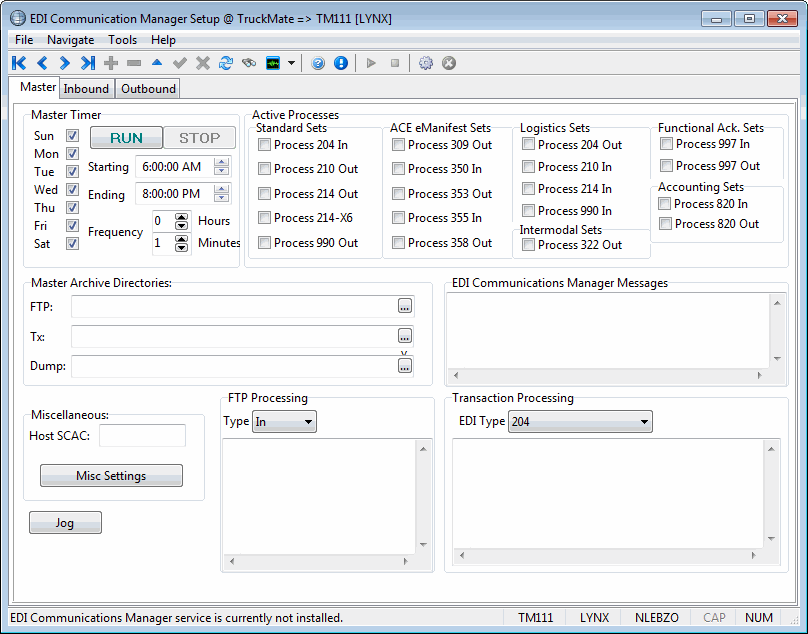Click the green monitor toolbar icon
Image resolution: width=808 pixels, height=634 pixels.
[x=273, y=63]
